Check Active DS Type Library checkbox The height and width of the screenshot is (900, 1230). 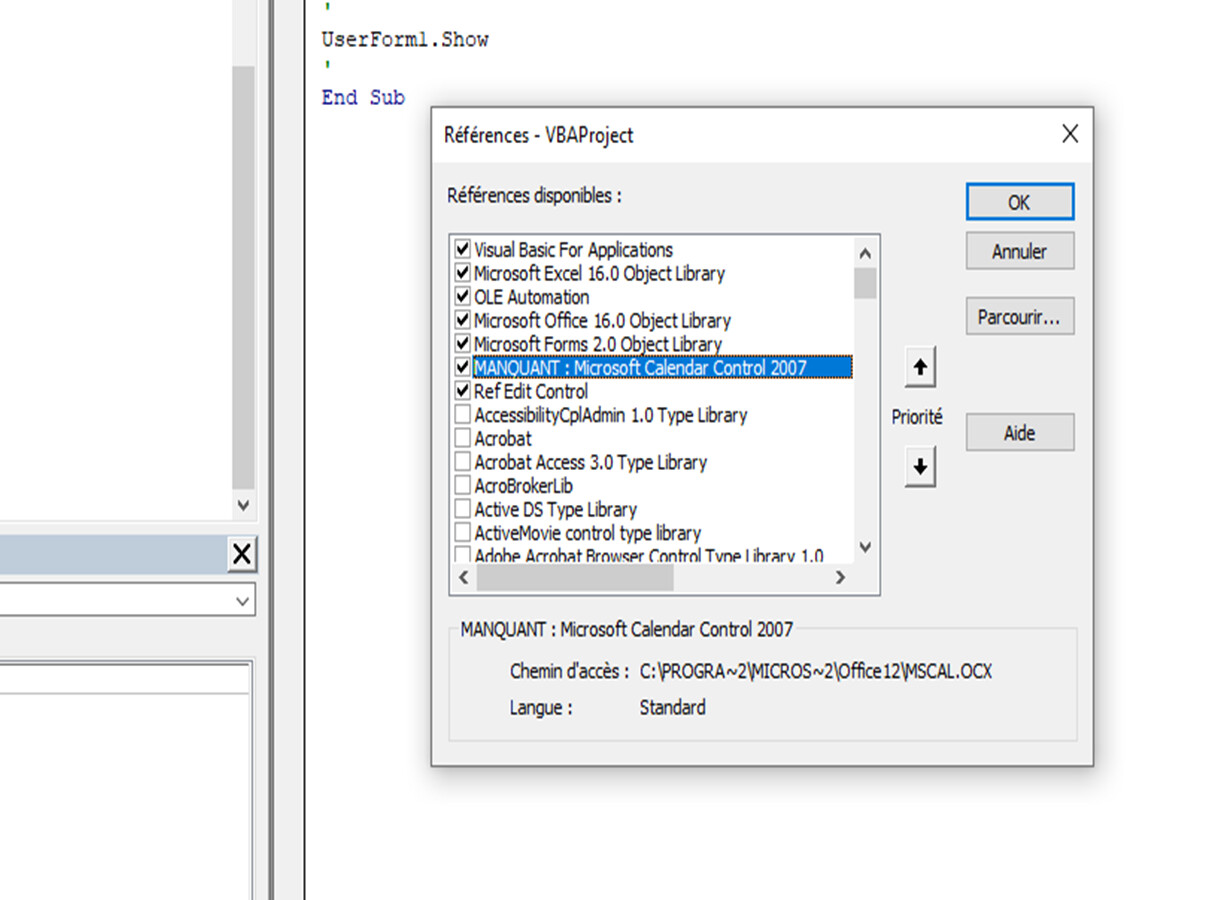pos(462,509)
